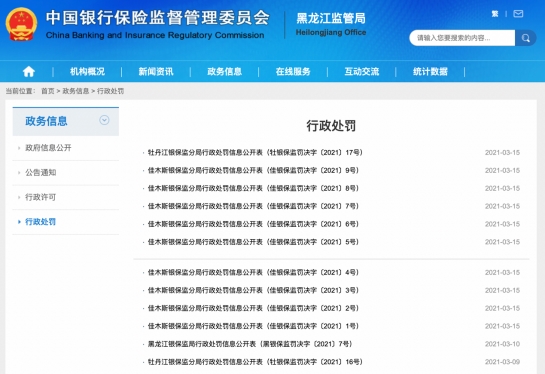Open 牡银保监罚决字〔2021〕17号 notice
This screenshot has width=545, height=374.
255,152
